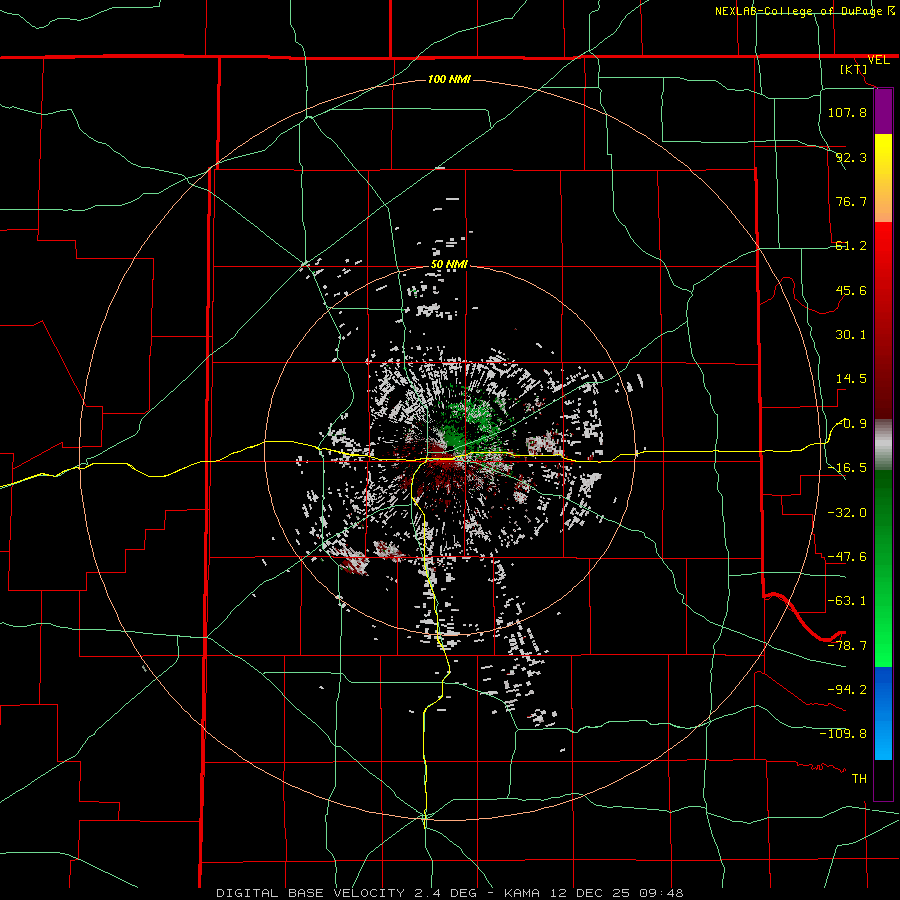This screenshot has width=900, height=900.
Task: Select the -63.1 scale value
Action: (x=847, y=601)
